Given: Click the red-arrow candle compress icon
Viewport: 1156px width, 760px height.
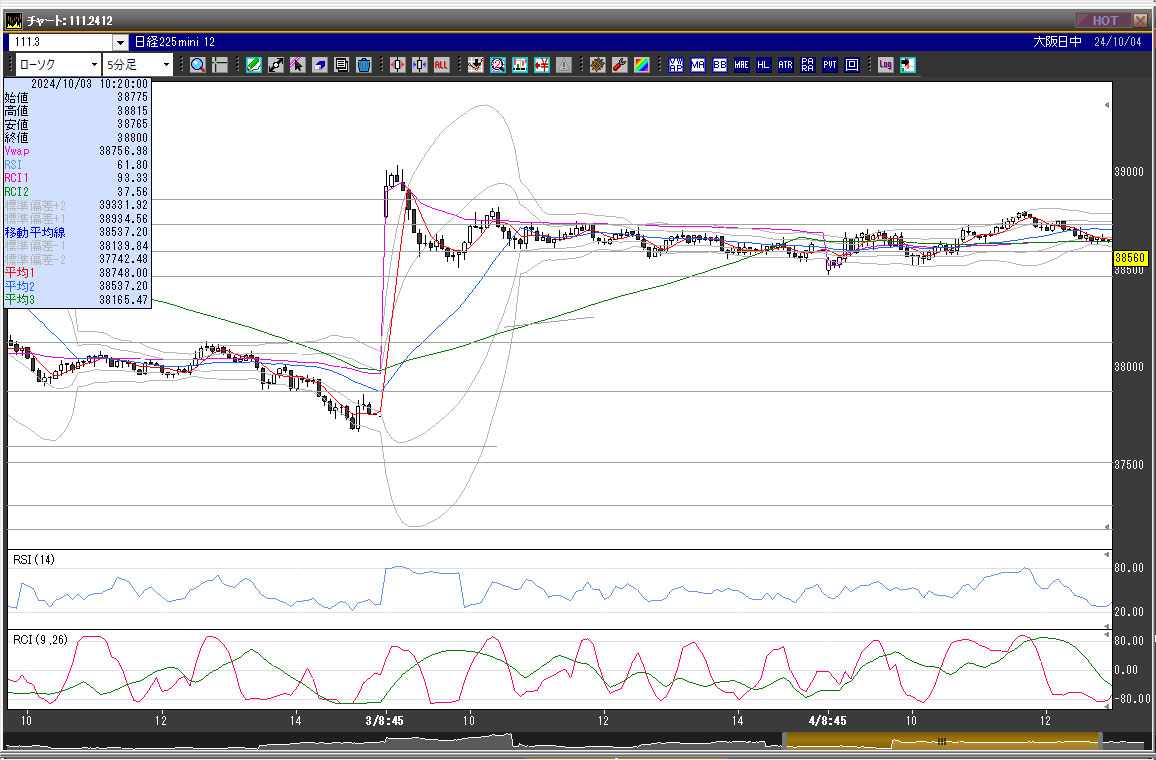Looking at the screenshot, I should 397,65.
